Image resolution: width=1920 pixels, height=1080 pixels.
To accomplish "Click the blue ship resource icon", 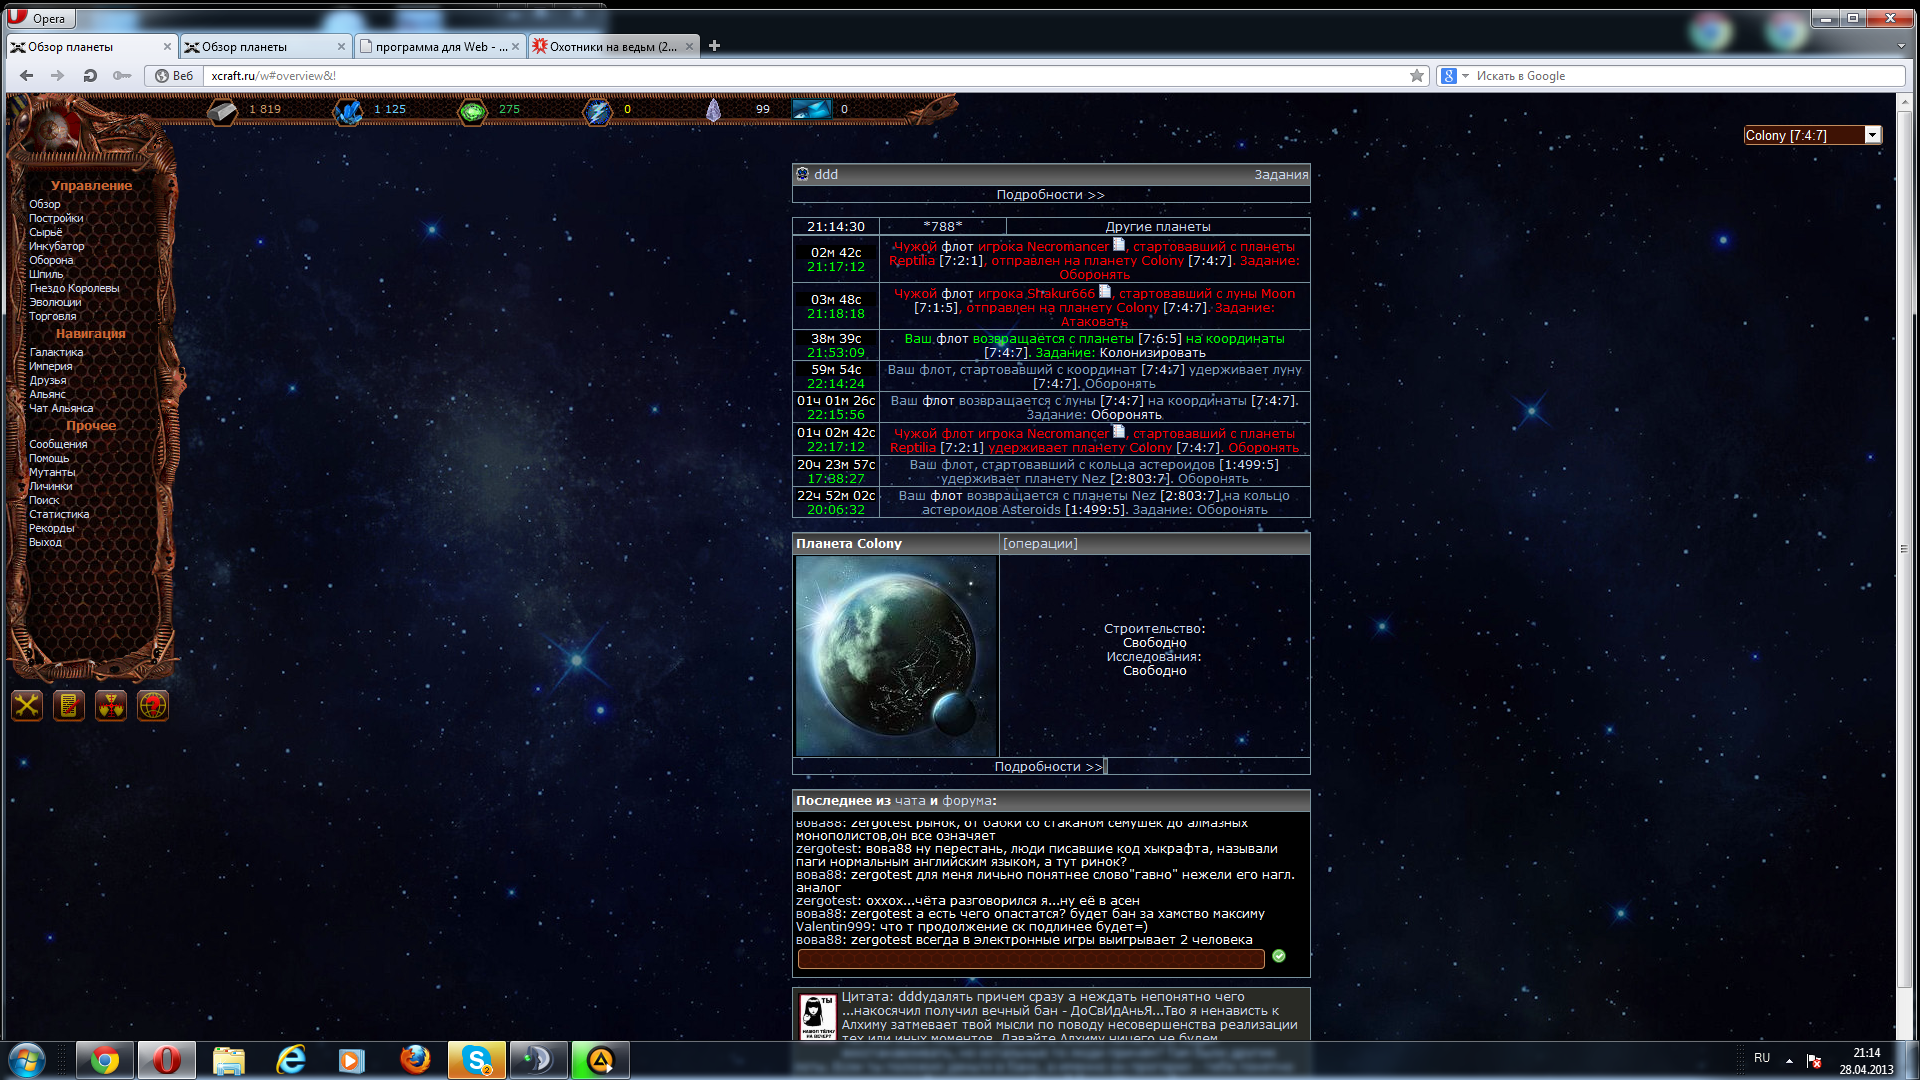I will pyautogui.click(x=812, y=109).
